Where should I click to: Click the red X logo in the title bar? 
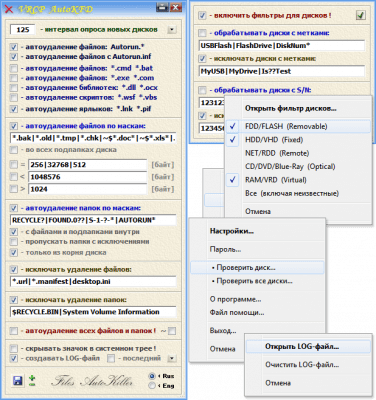point(9,9)
